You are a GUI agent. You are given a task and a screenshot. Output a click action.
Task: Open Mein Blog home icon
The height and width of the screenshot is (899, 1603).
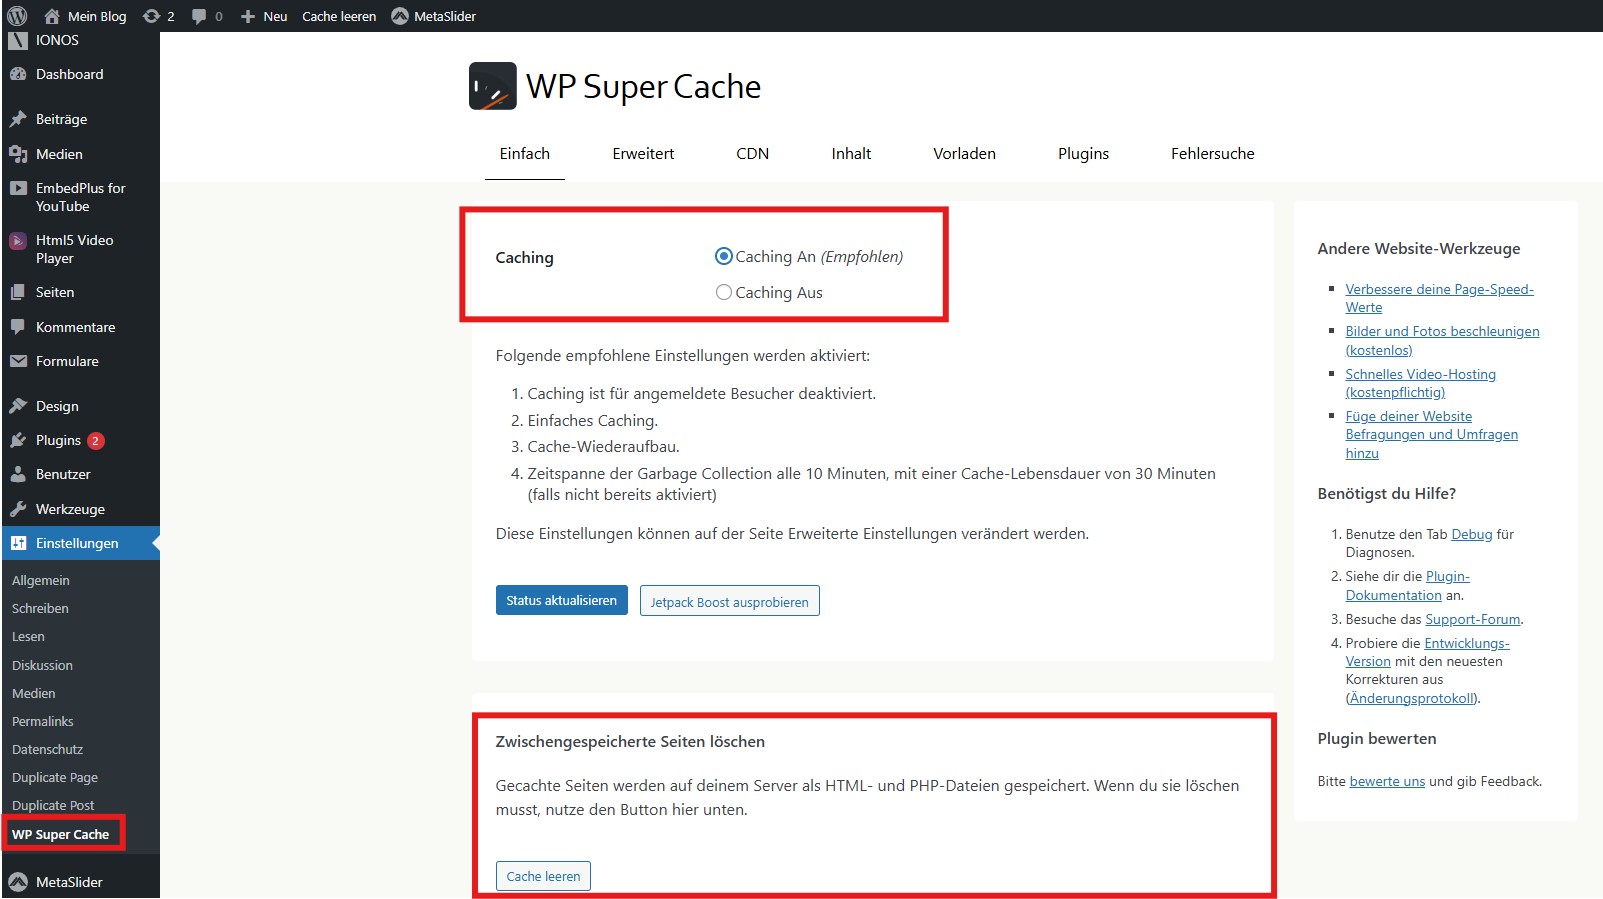pyautogui.click(x=52, y=16)
